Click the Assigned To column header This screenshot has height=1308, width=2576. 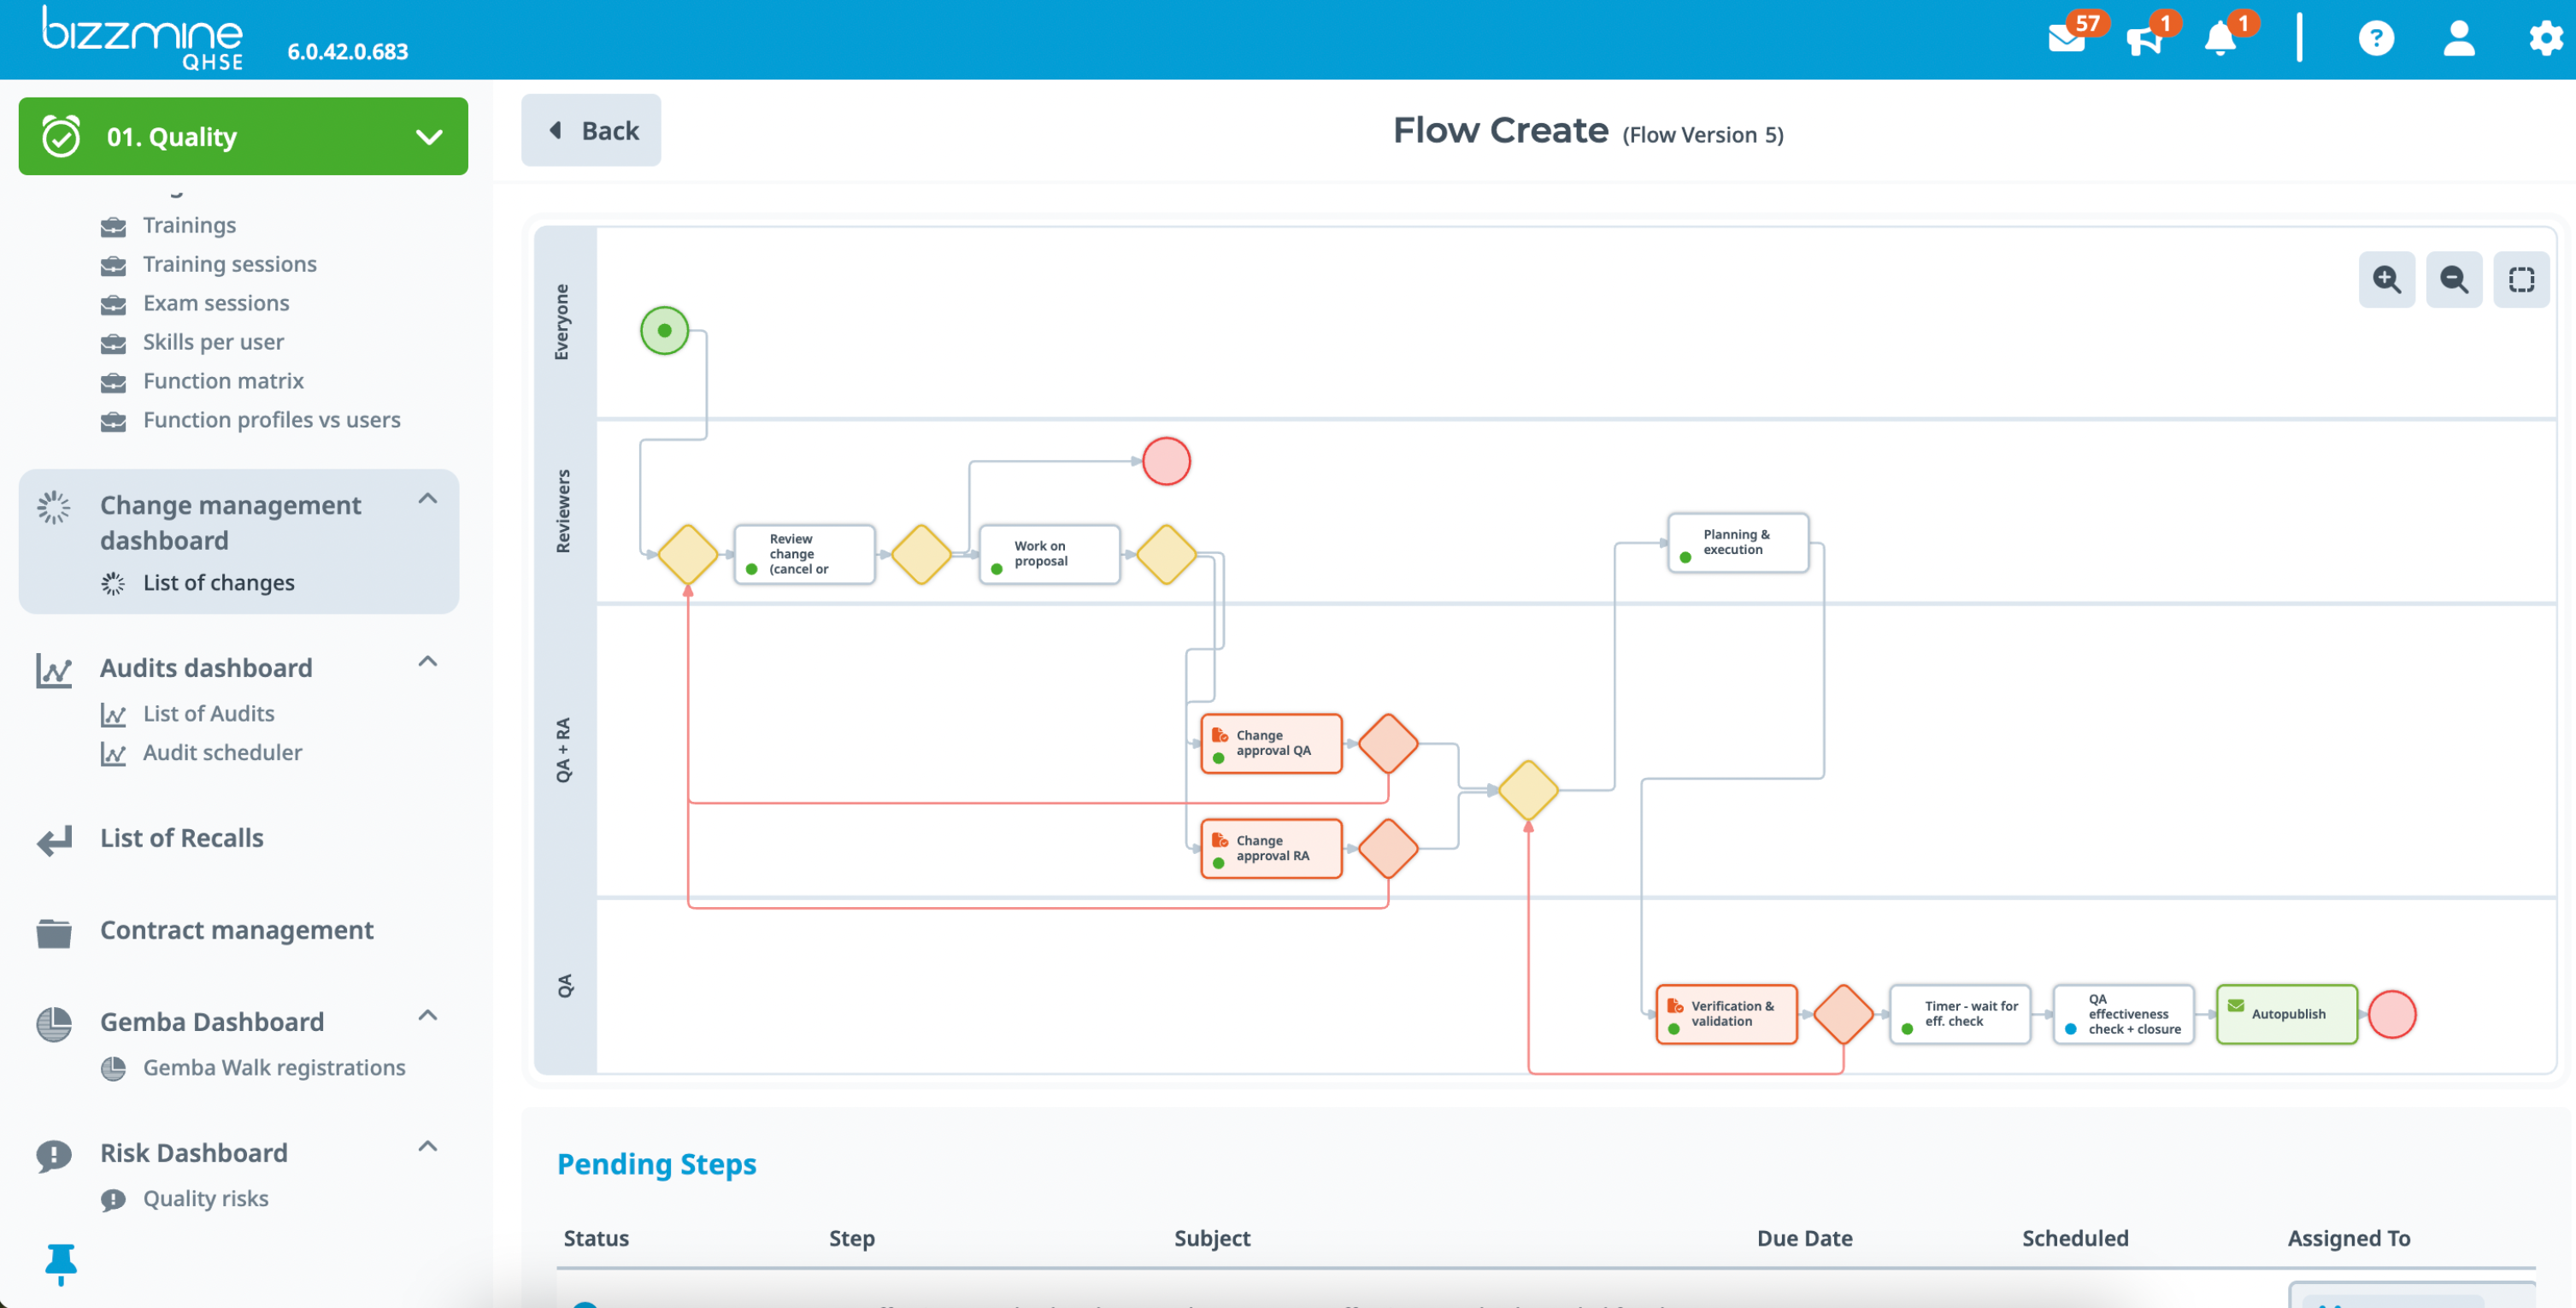(2348, 1238)
